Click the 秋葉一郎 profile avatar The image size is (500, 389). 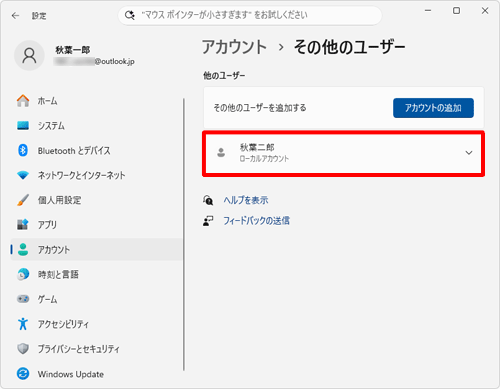[29, 56]
